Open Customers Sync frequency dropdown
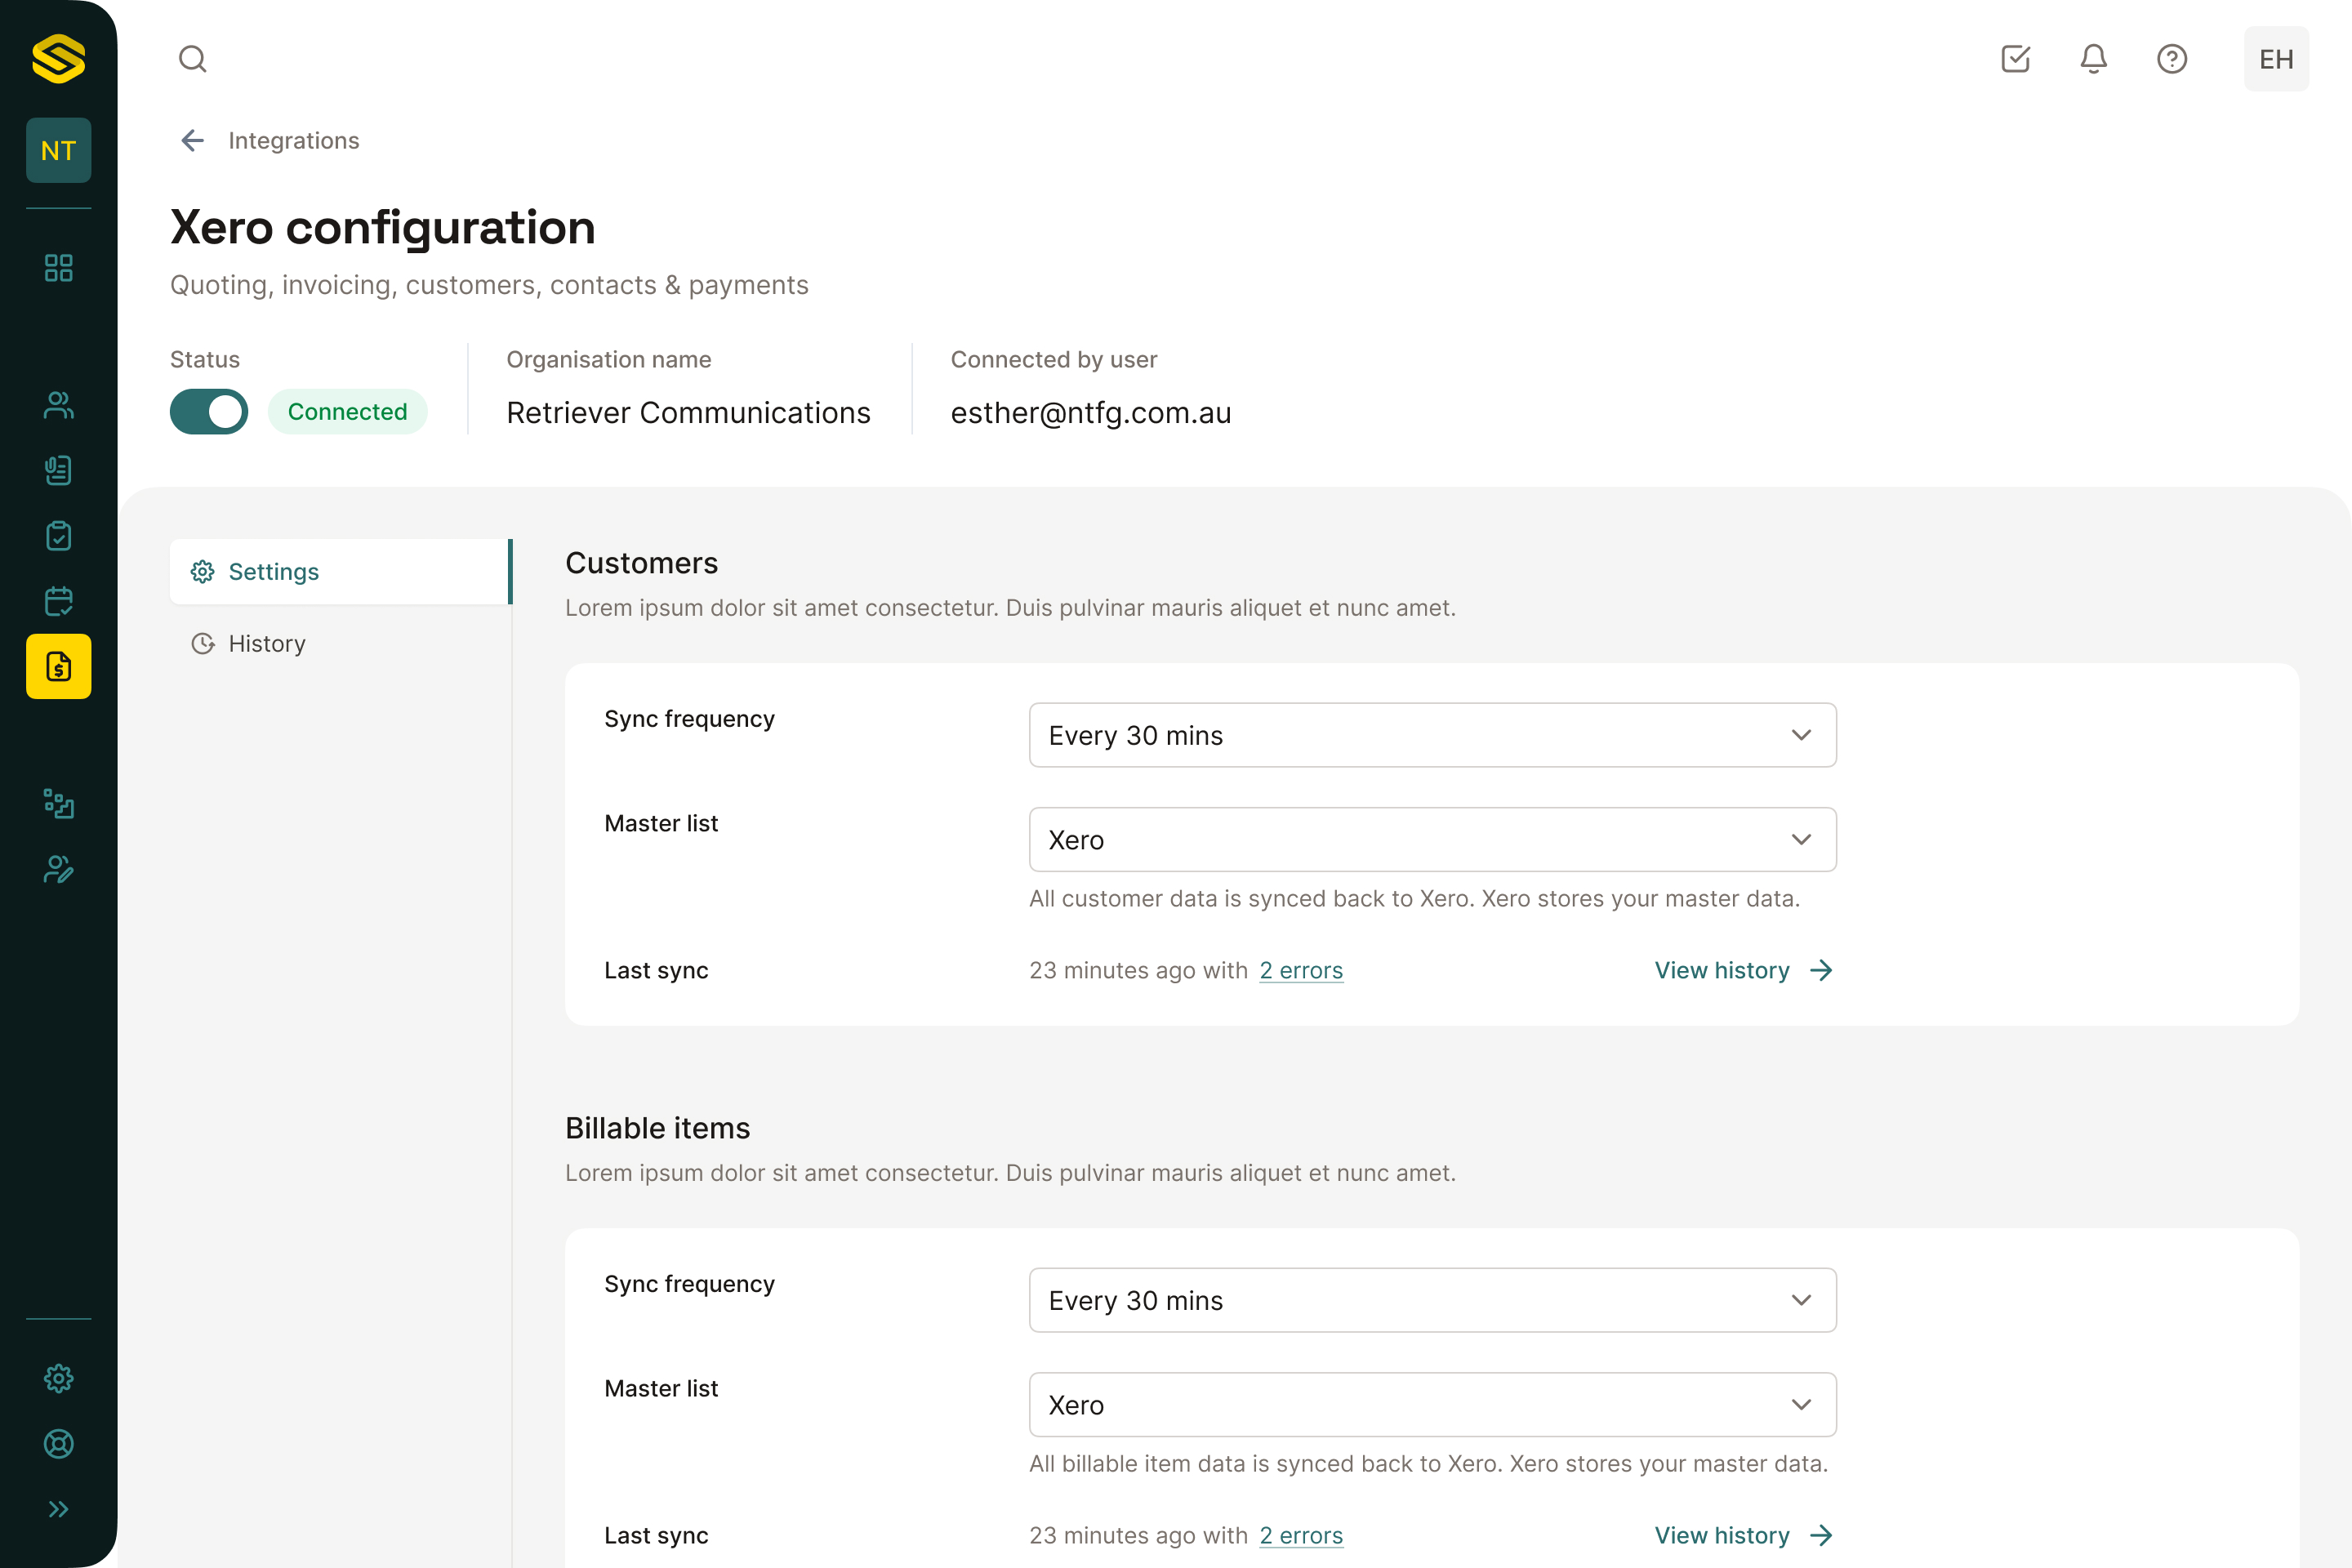 pos(1432,735)
